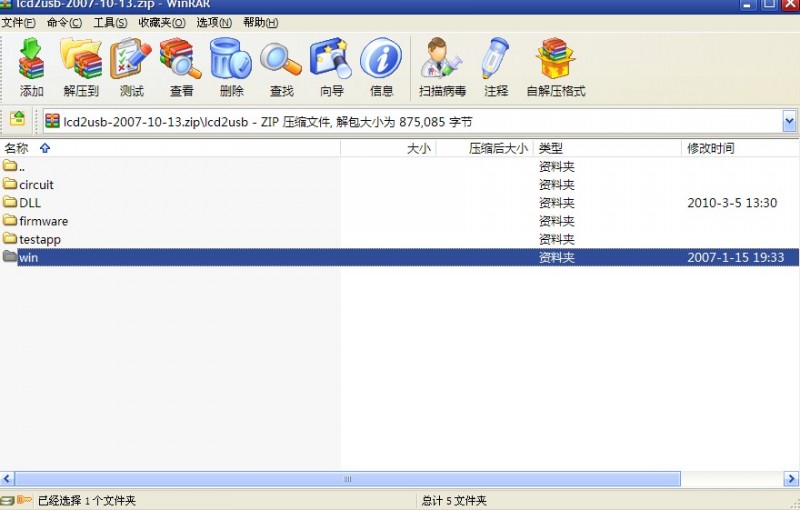Click the horizontal scrollbar thumb
This screenshot has width=800, height=510.
click(x=347, y=480)
